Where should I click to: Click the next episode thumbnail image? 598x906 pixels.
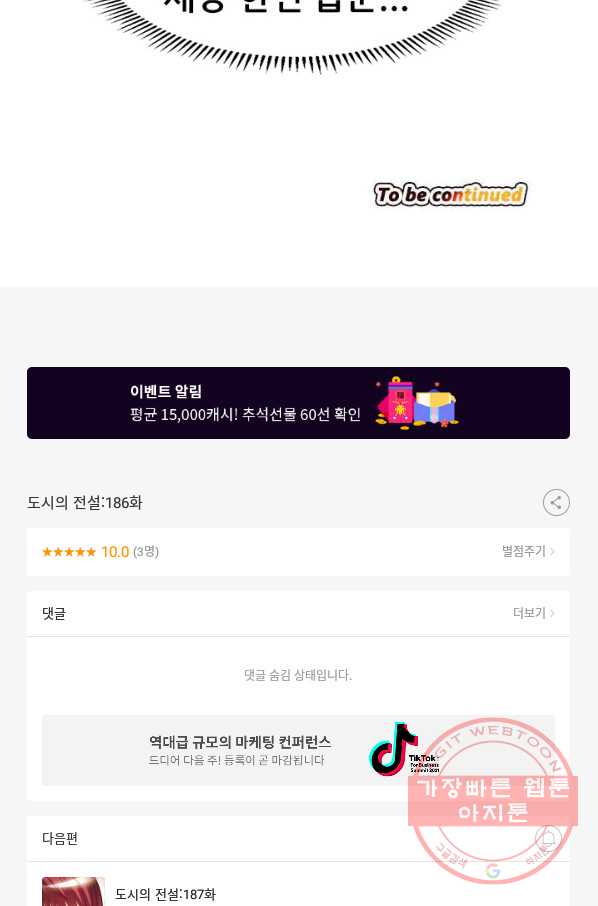tap(73, 892)
